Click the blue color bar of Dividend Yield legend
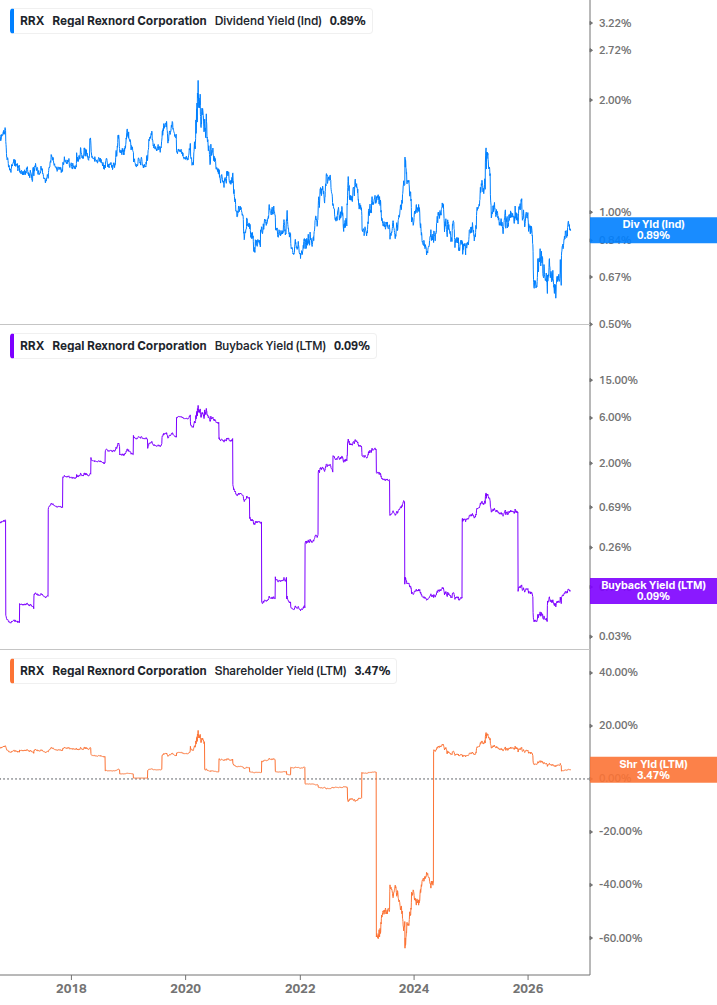Viewport: 717px width, 1005px height. tap(12, 21)
